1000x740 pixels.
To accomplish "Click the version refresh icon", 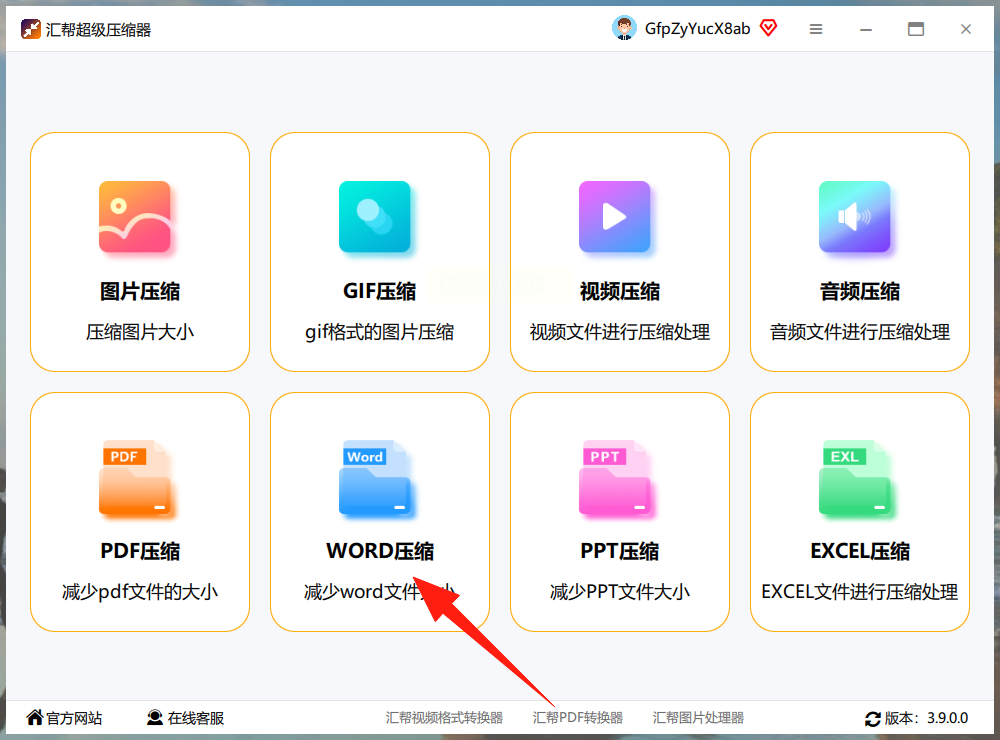I will pyautogui.click(x=872, y=719).
